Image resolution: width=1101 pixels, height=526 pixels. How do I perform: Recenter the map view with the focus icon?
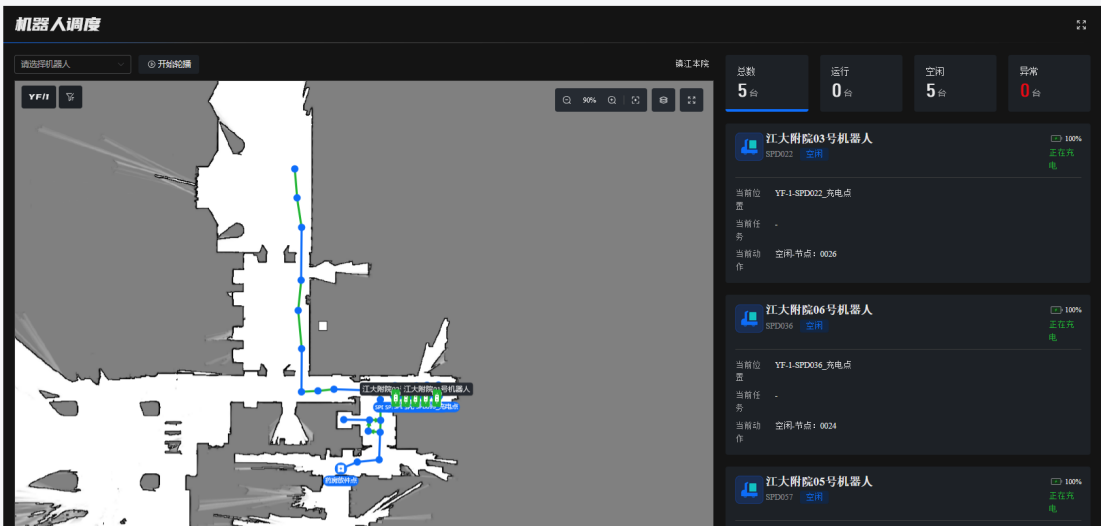[x=635, y=100]
